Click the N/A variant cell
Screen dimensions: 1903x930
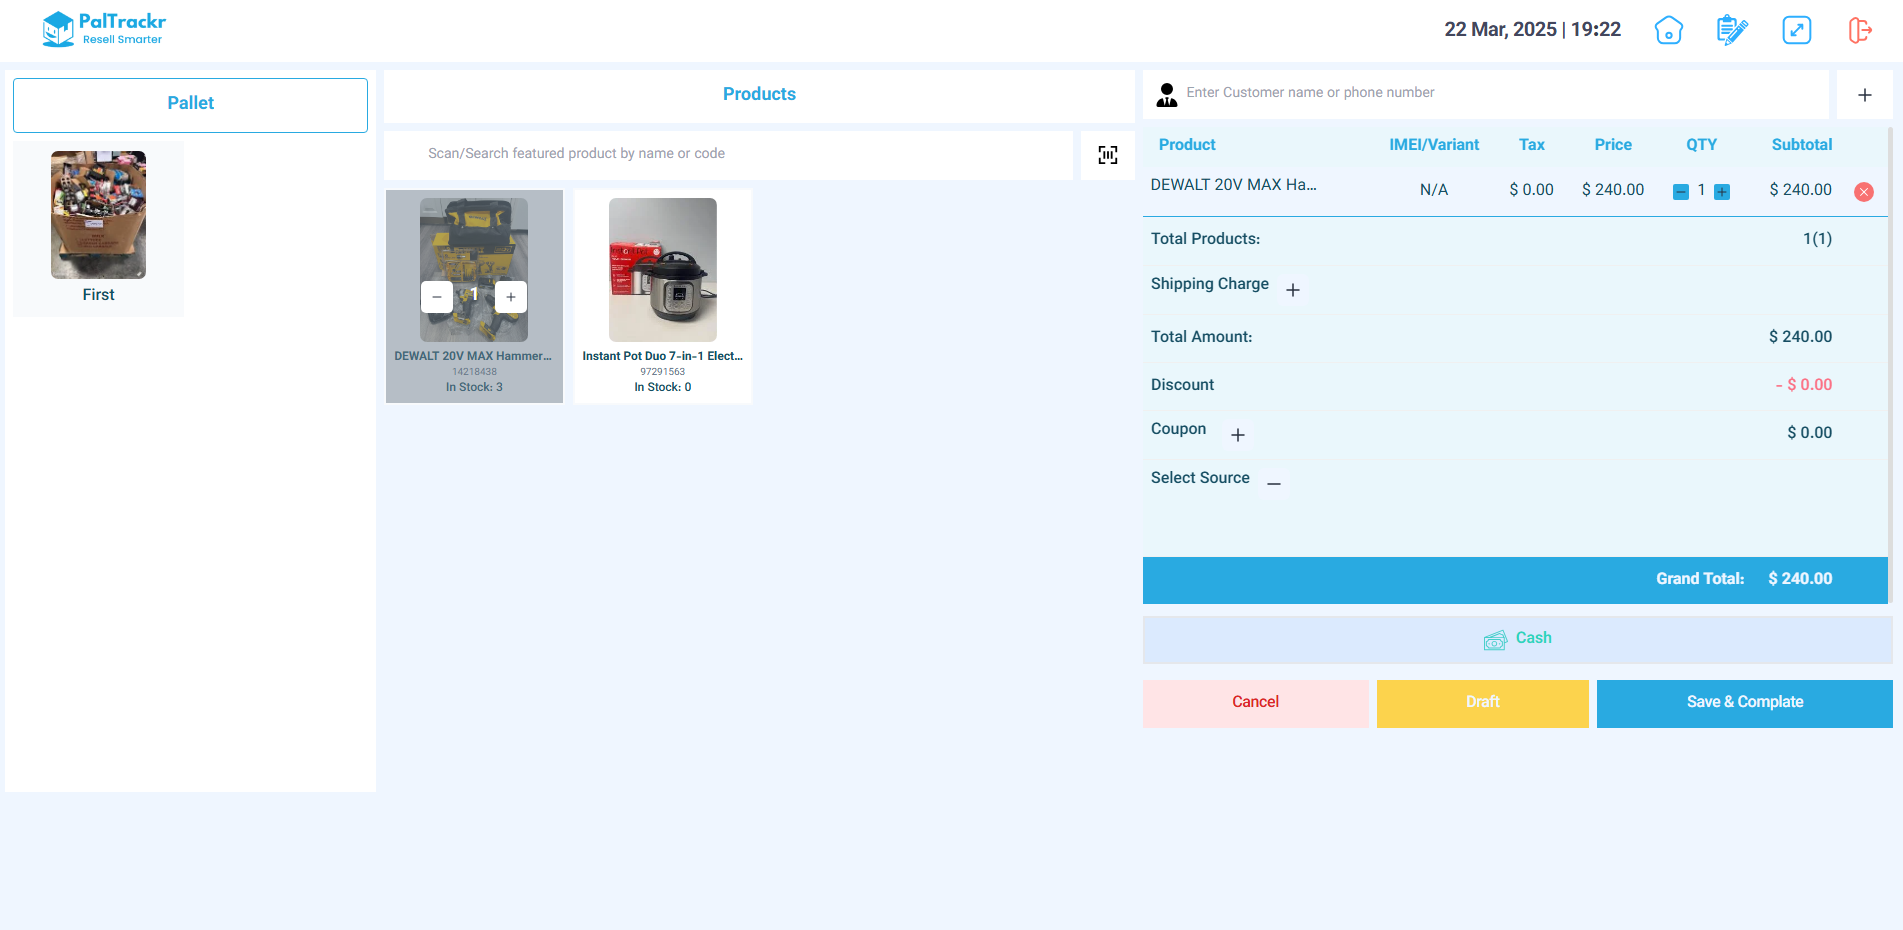[x=1434, y=190]
